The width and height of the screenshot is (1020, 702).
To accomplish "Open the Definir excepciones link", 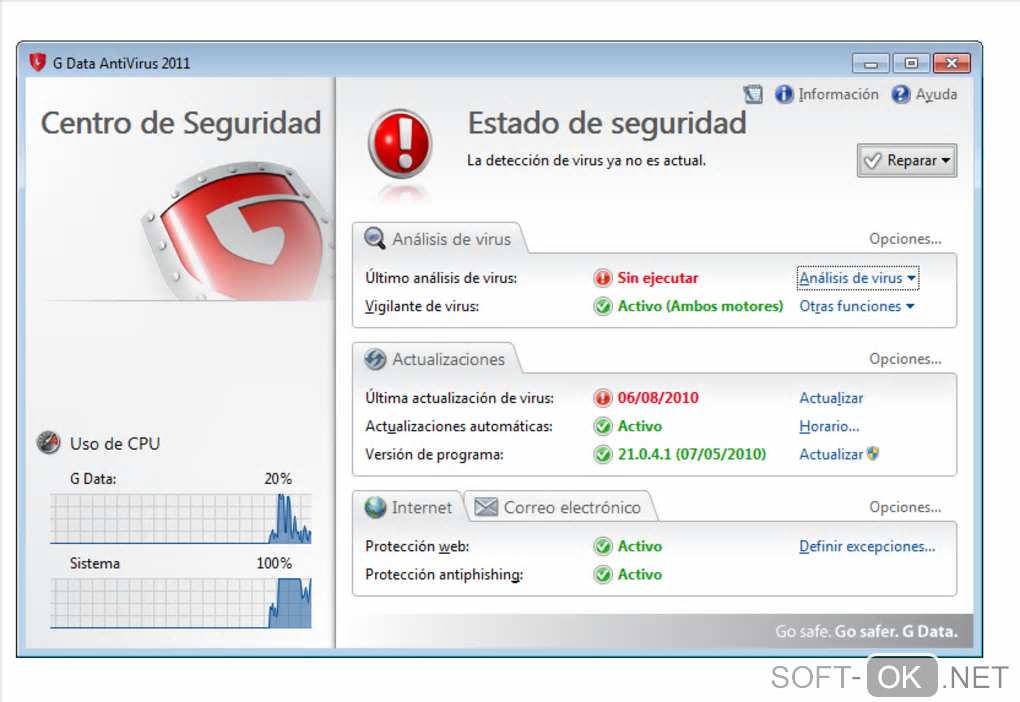I will pos(867,547).
